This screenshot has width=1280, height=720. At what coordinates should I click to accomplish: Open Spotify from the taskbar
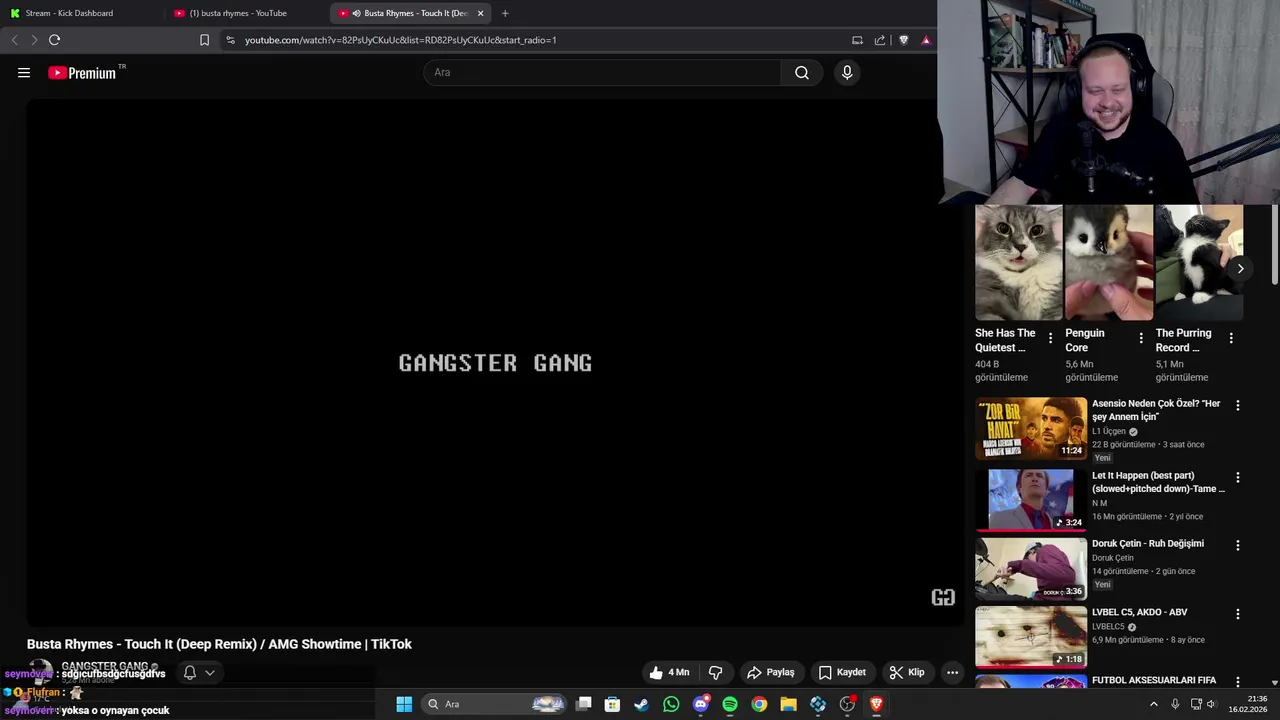click(730, 704)
